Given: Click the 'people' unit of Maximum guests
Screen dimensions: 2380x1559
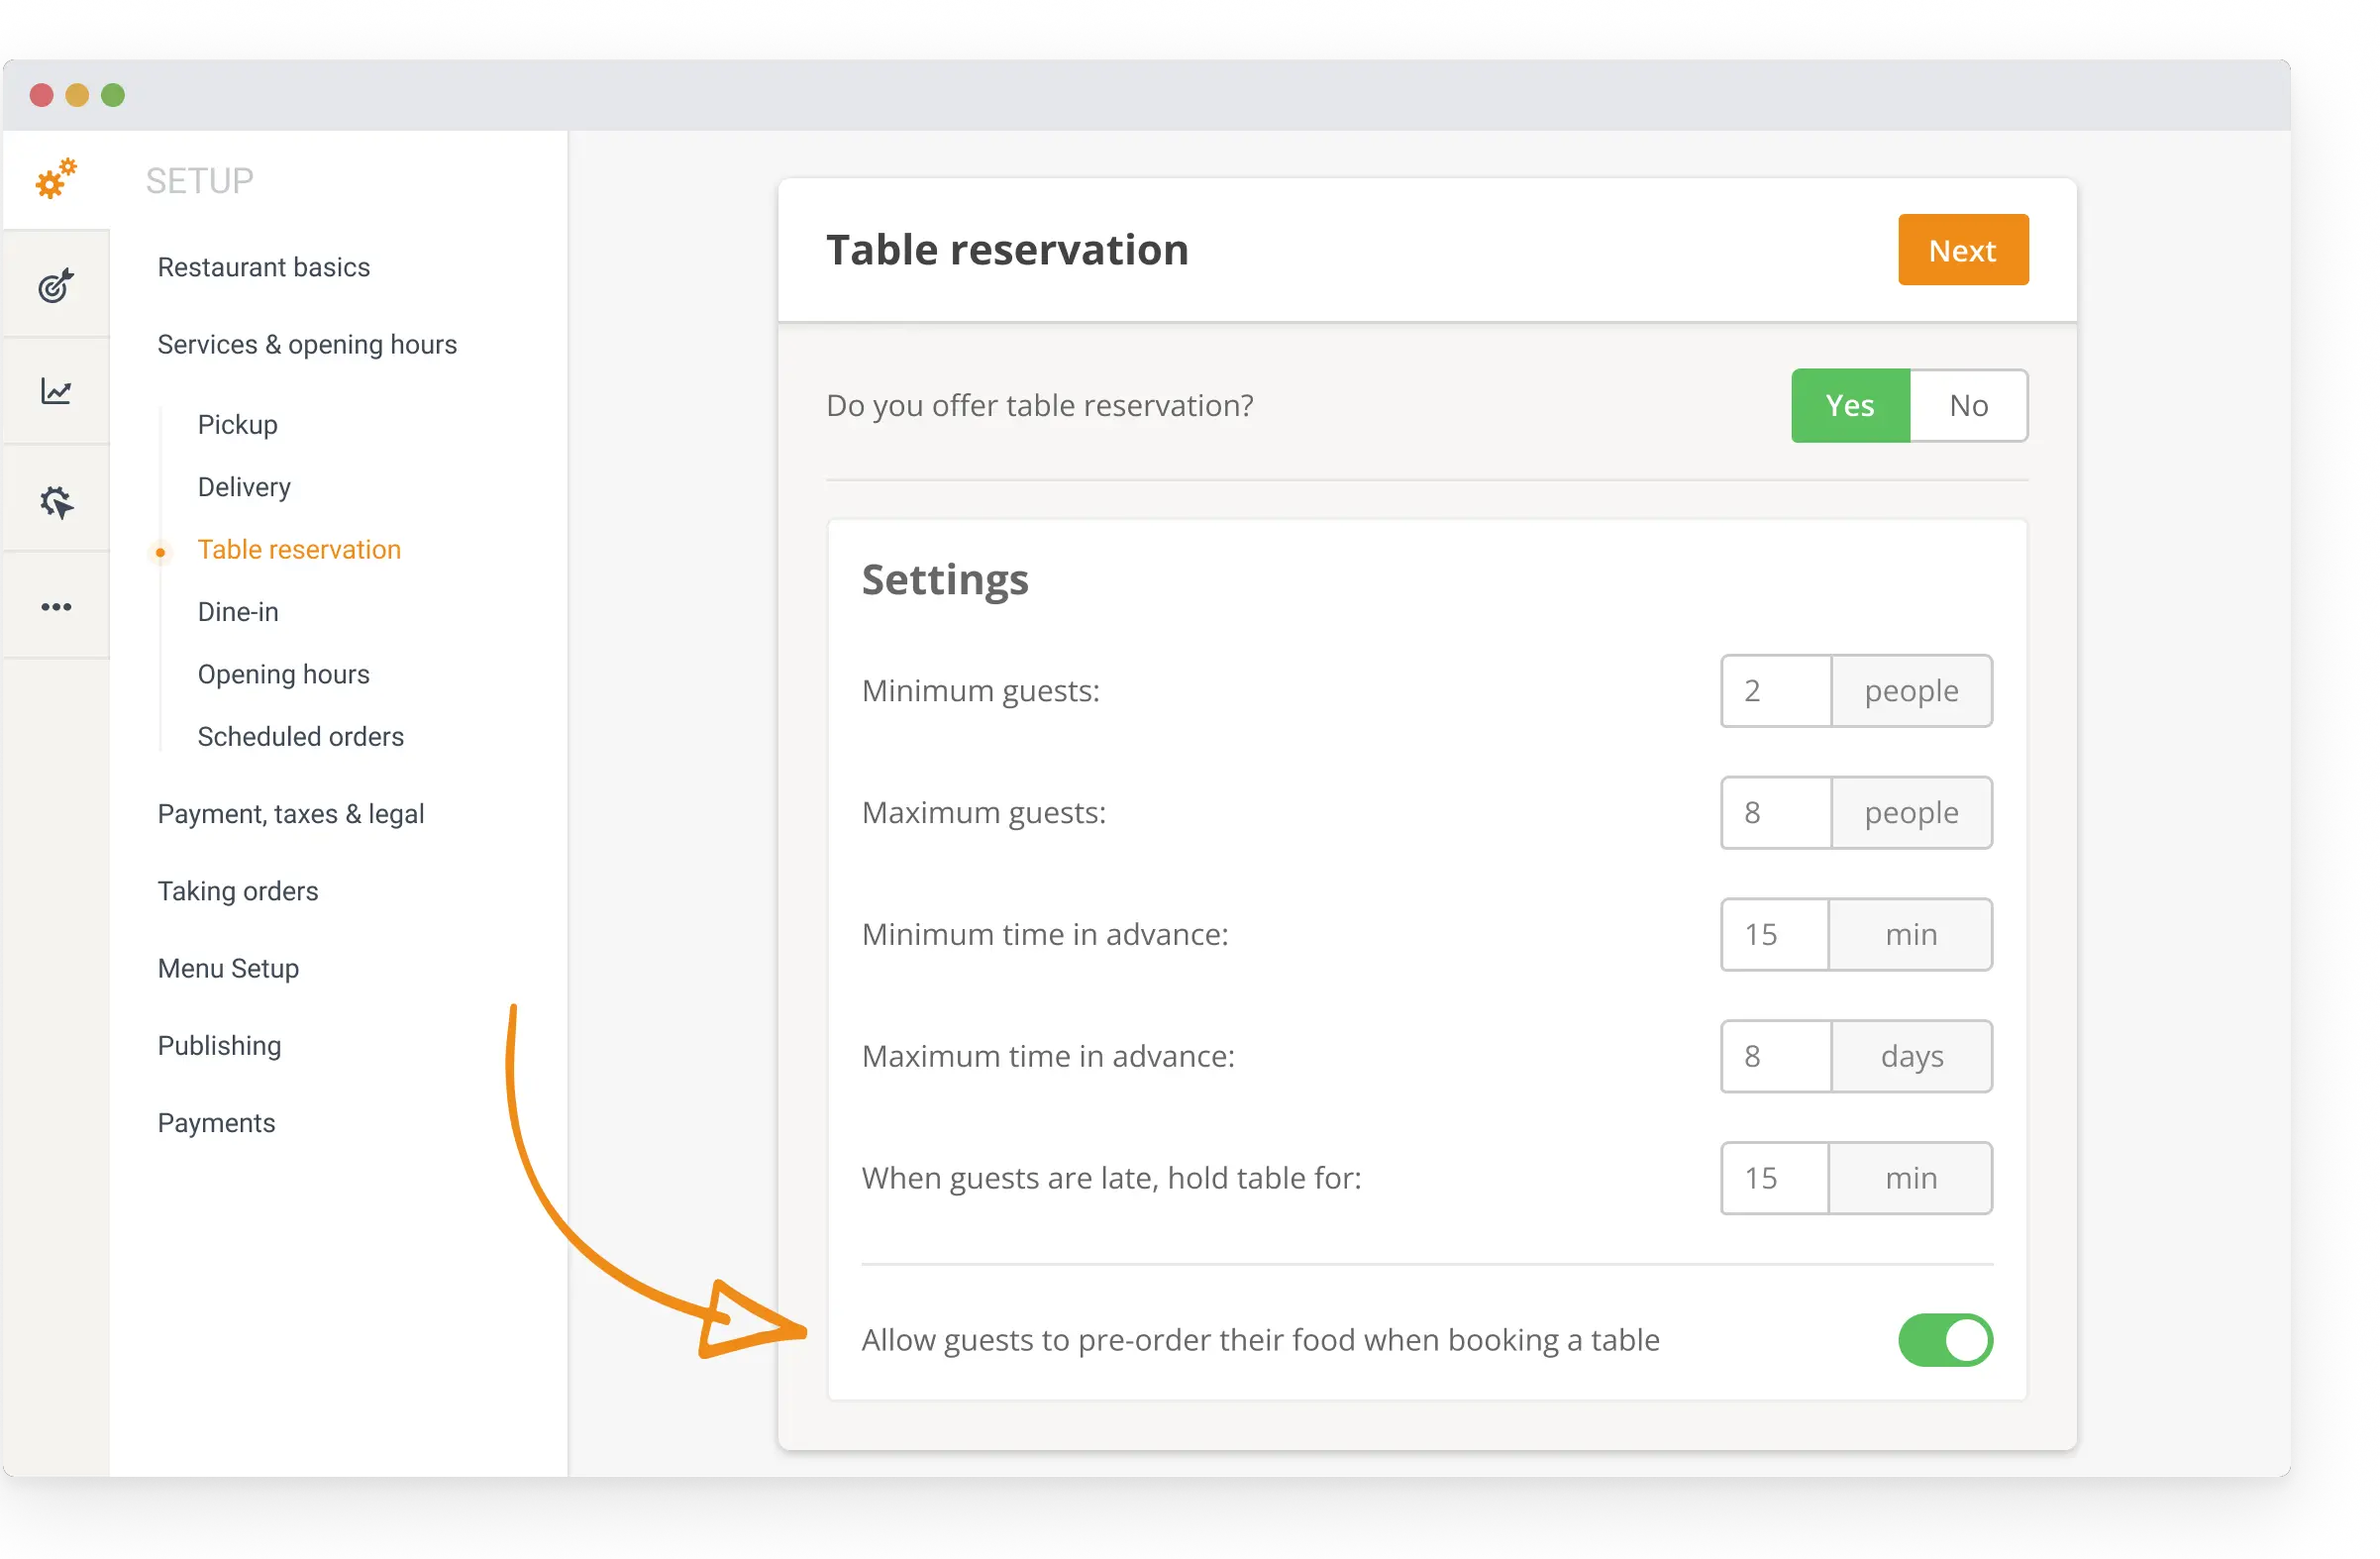Looking at the screenshot, I should 1912,812.
